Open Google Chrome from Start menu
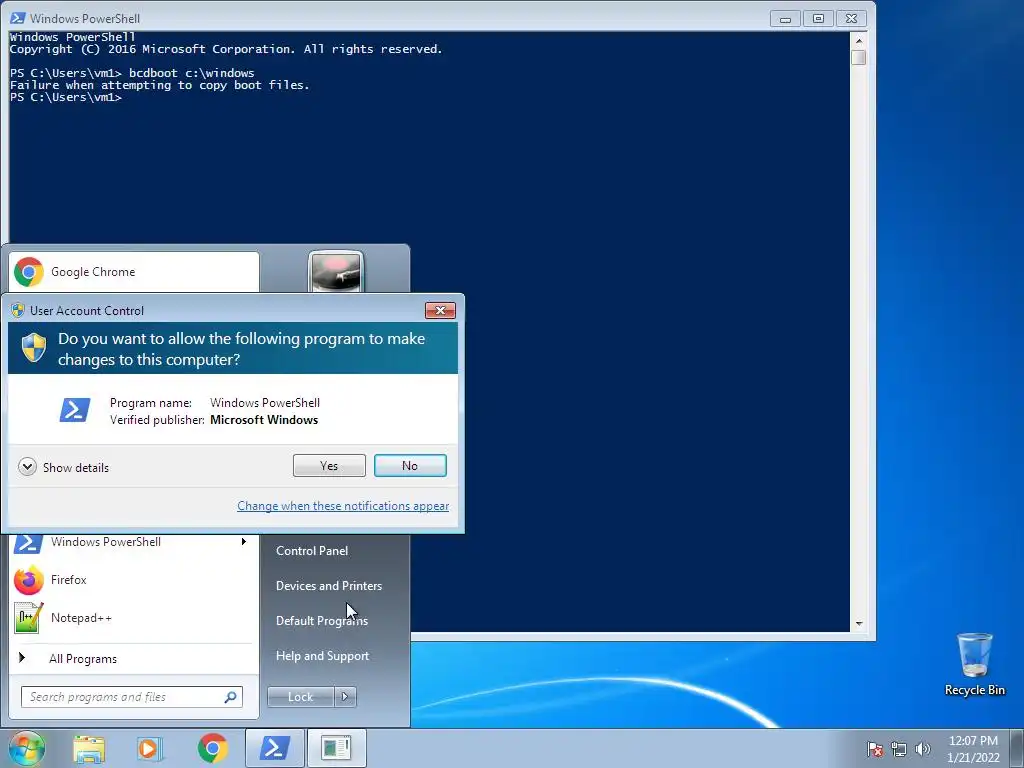Screen dimensions: 1024x768 click(x=134, y=272)
